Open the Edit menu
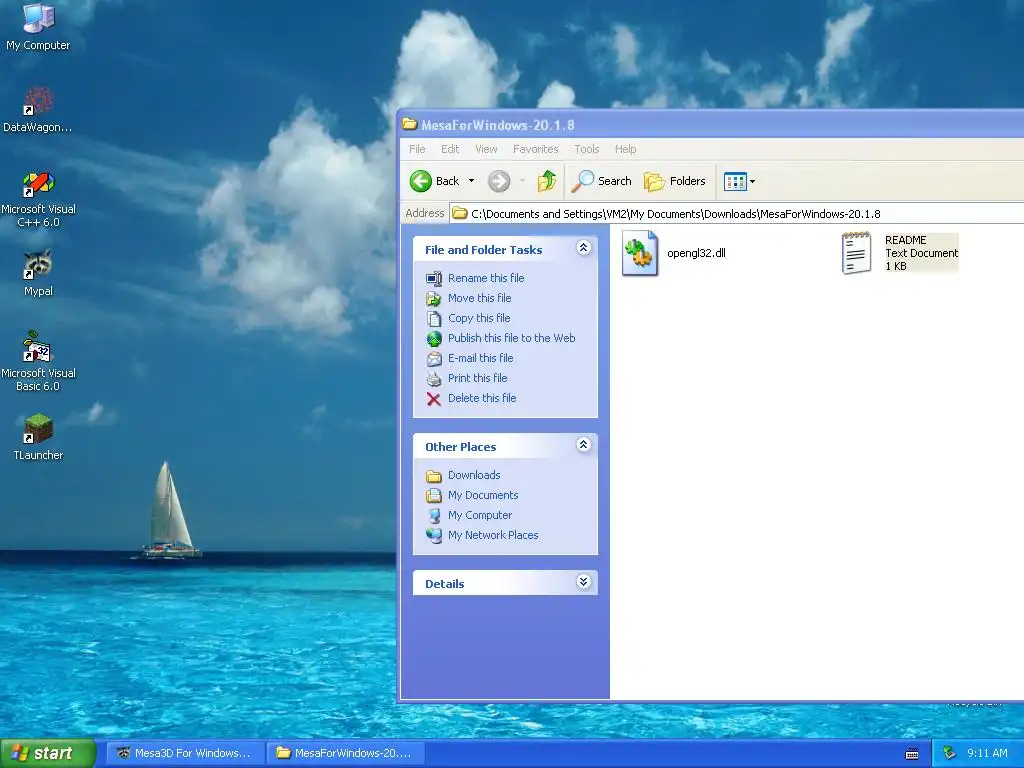1024x768 pixels. (x=450, y=149)
